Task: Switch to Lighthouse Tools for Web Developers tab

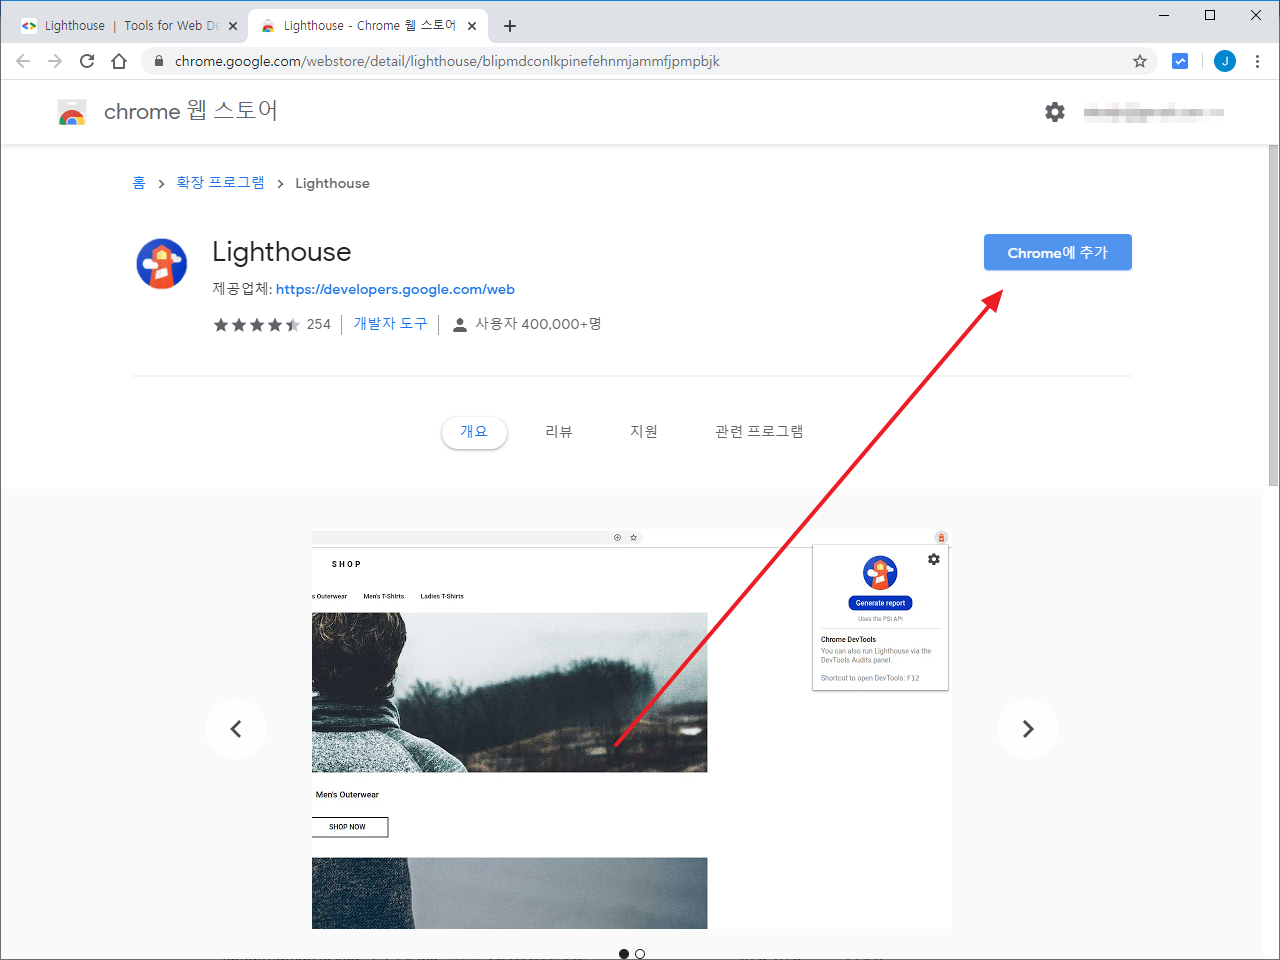Action: tap(129, 26)
